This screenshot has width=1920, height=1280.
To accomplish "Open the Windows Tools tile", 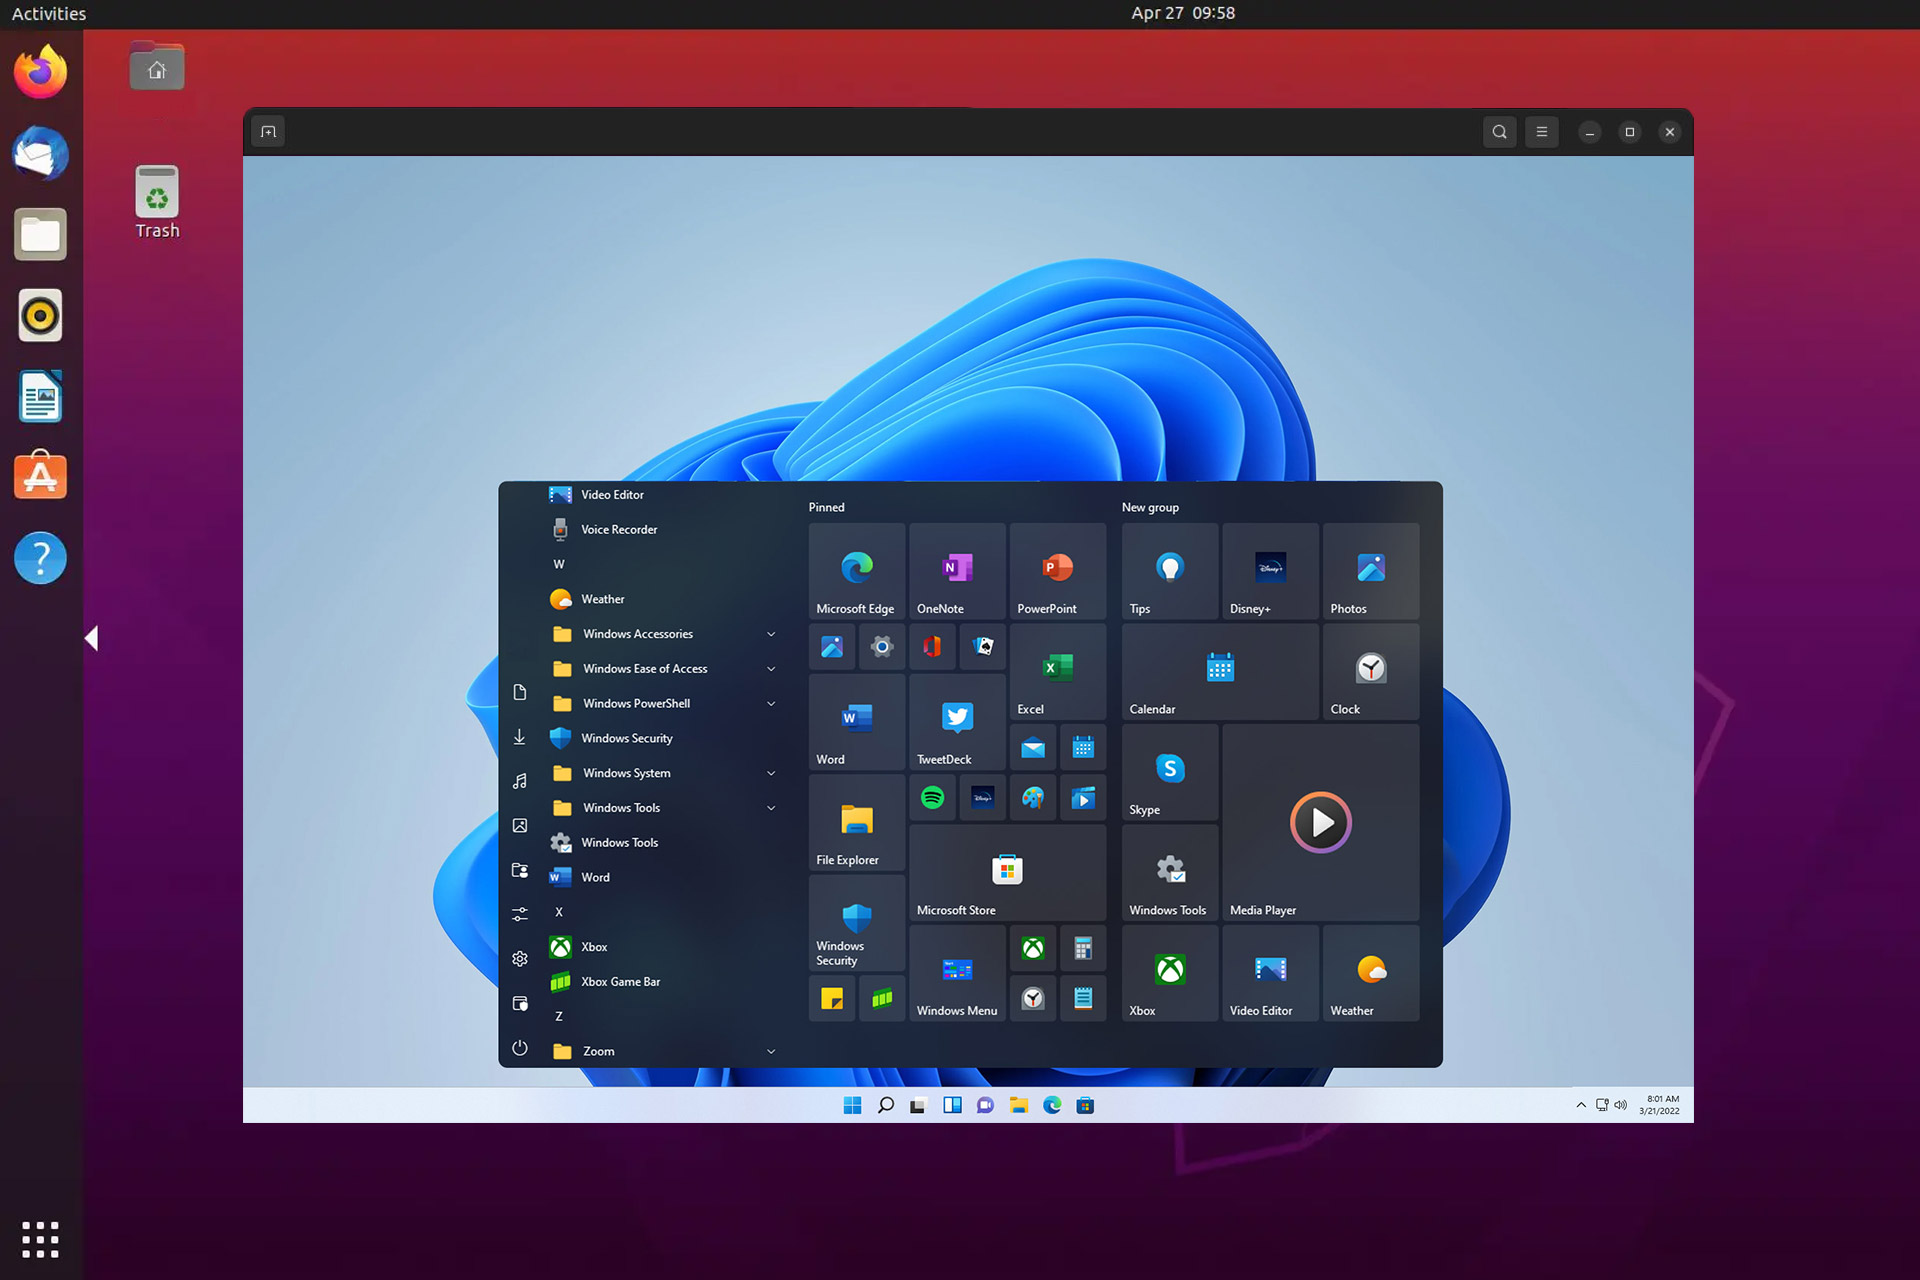I will pos(1169,872).
